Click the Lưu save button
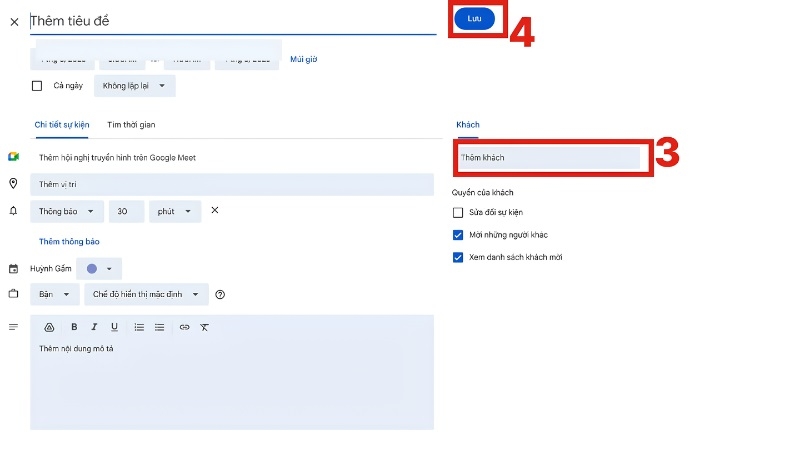The width and height of the screenshot is (800, 450). [474, 18]
